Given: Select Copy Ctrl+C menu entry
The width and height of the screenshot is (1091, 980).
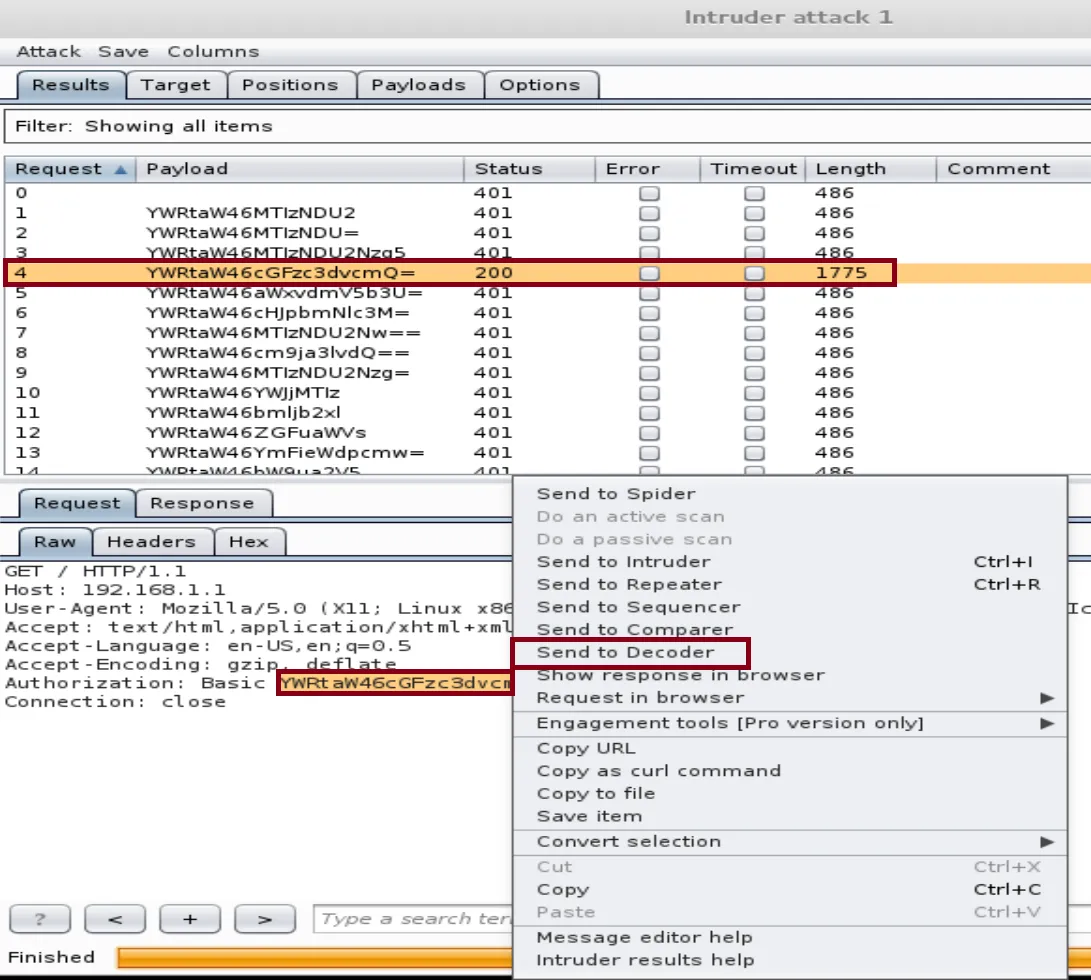Looking at the screenshot, I should tap(790, 890).
